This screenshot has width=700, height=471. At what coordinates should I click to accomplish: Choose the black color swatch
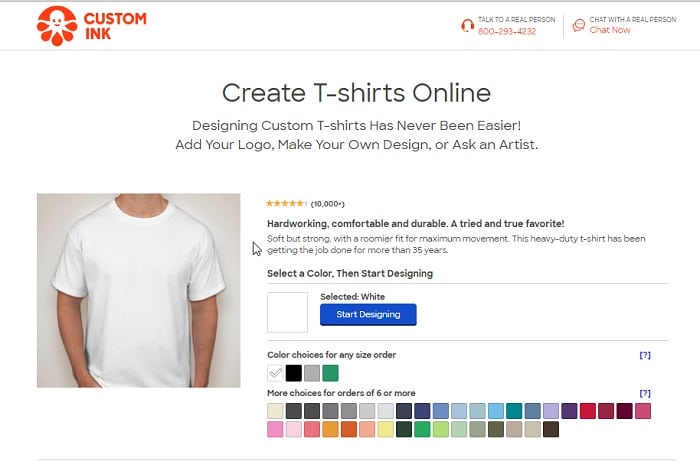[x=293, y=373]
